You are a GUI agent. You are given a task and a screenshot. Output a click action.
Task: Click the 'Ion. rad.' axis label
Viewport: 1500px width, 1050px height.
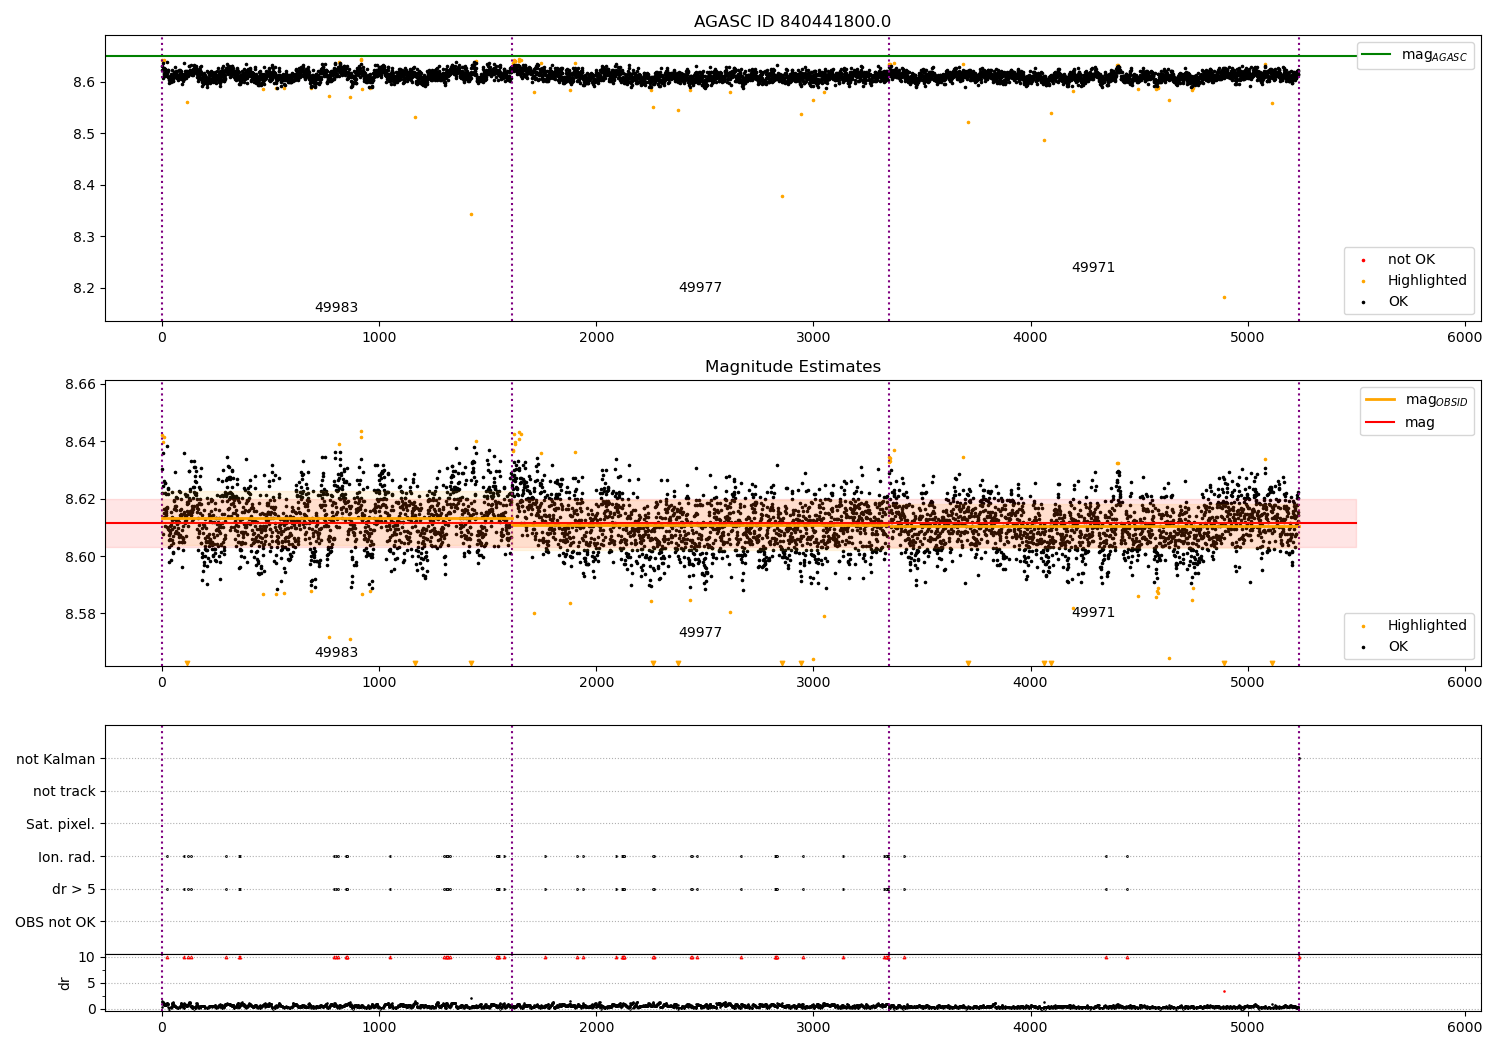67,857
